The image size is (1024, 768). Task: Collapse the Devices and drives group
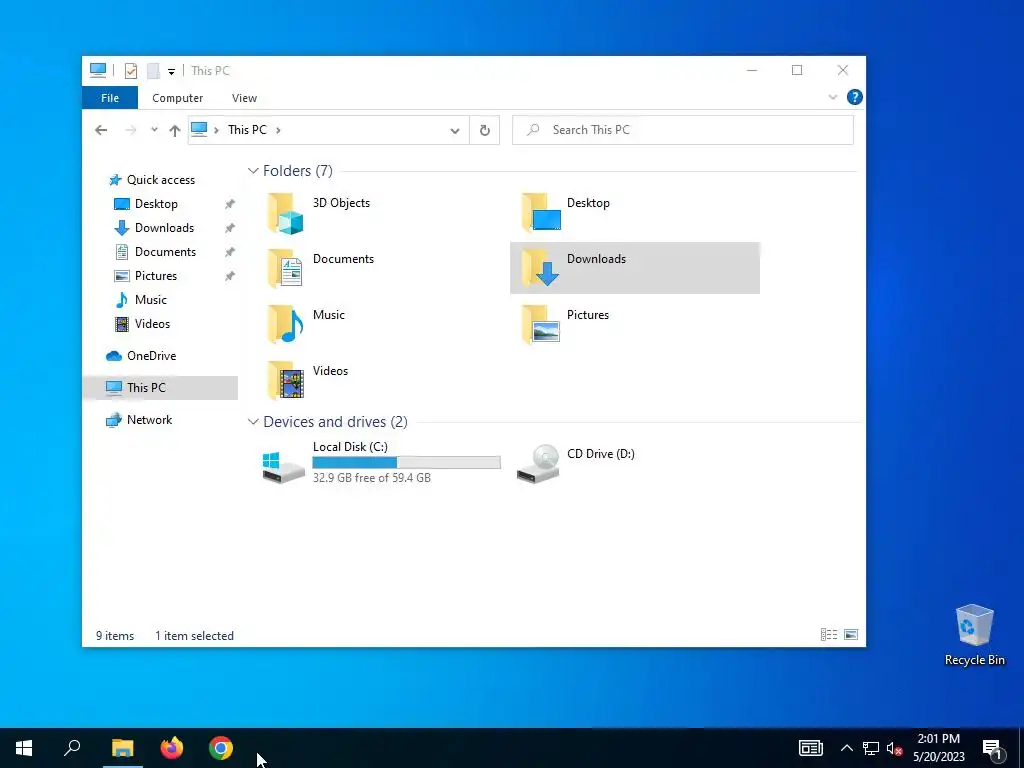pyautogui.click(x=253, y=422)
